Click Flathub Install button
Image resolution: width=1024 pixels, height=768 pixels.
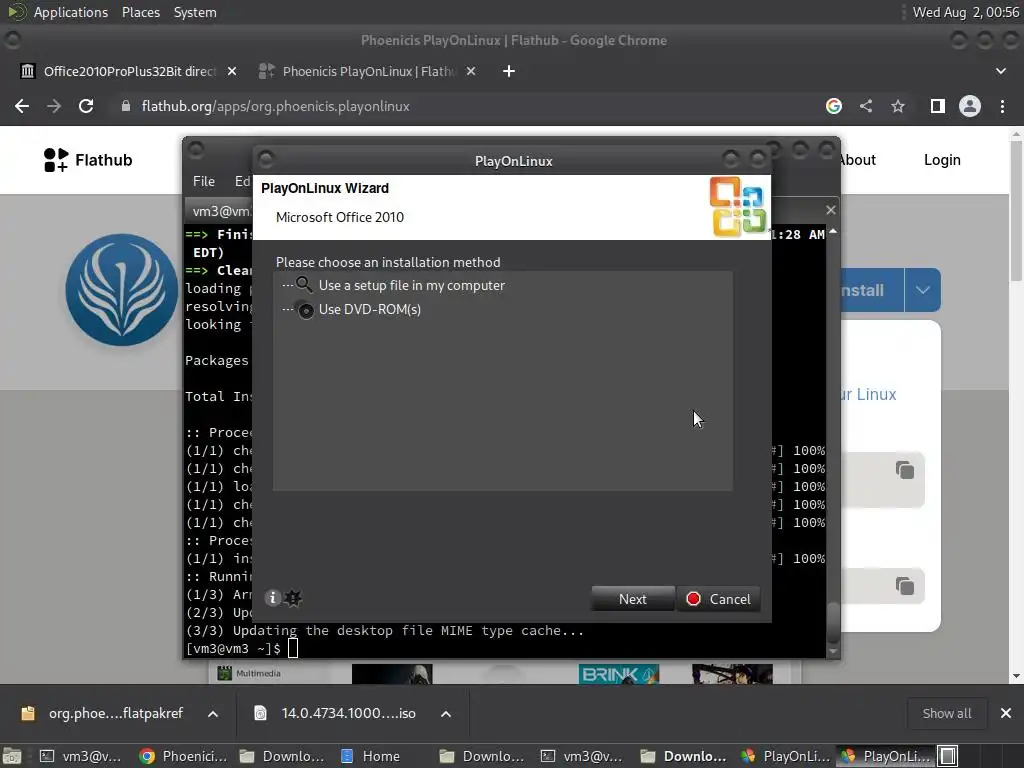pos(872,290)
